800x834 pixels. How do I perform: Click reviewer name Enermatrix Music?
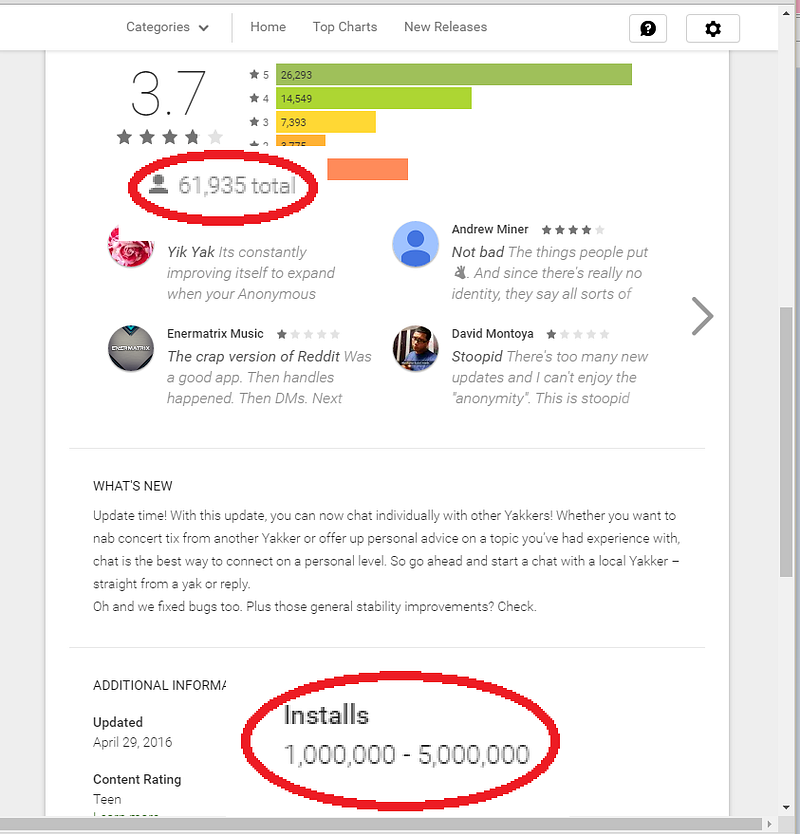[x=215, y=333]
